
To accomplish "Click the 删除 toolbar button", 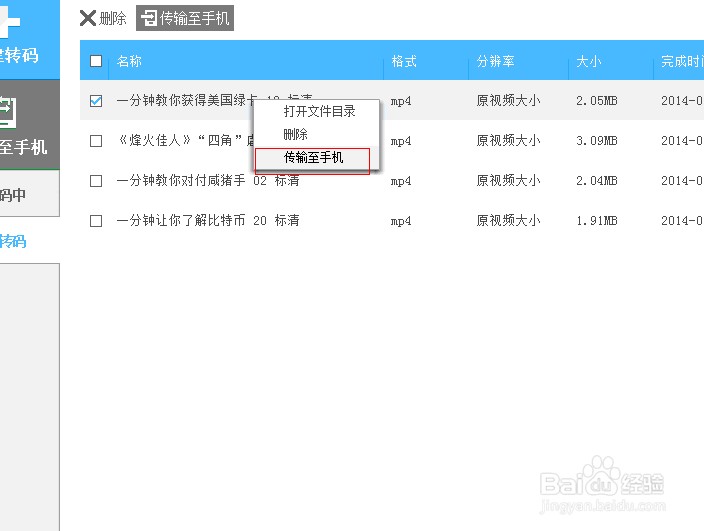I will (103, 18).
